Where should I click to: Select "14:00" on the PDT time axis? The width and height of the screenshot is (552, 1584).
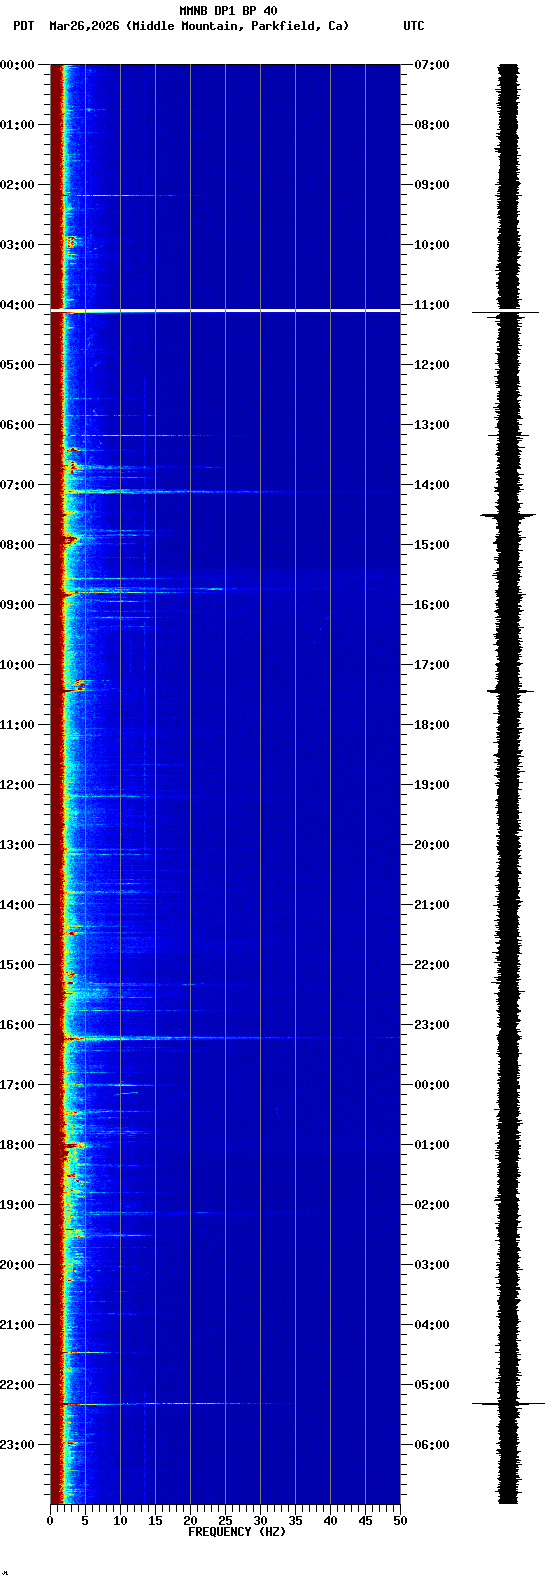(x=17, y=905)
